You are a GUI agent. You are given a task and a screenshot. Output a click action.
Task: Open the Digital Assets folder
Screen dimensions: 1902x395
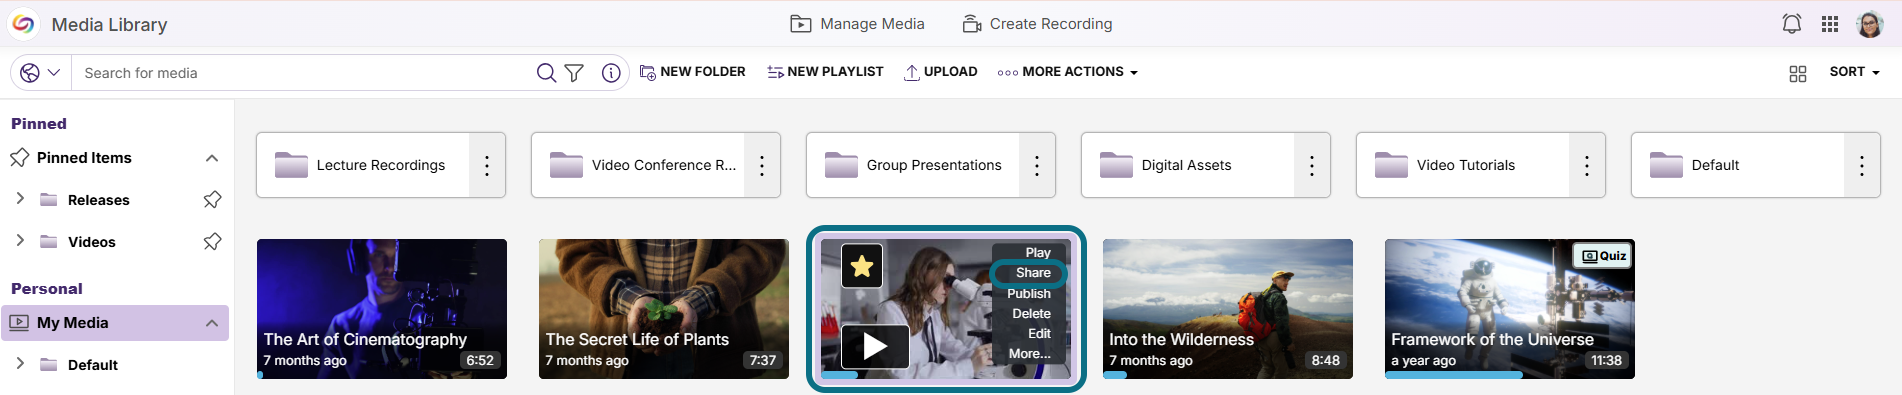1188,165
